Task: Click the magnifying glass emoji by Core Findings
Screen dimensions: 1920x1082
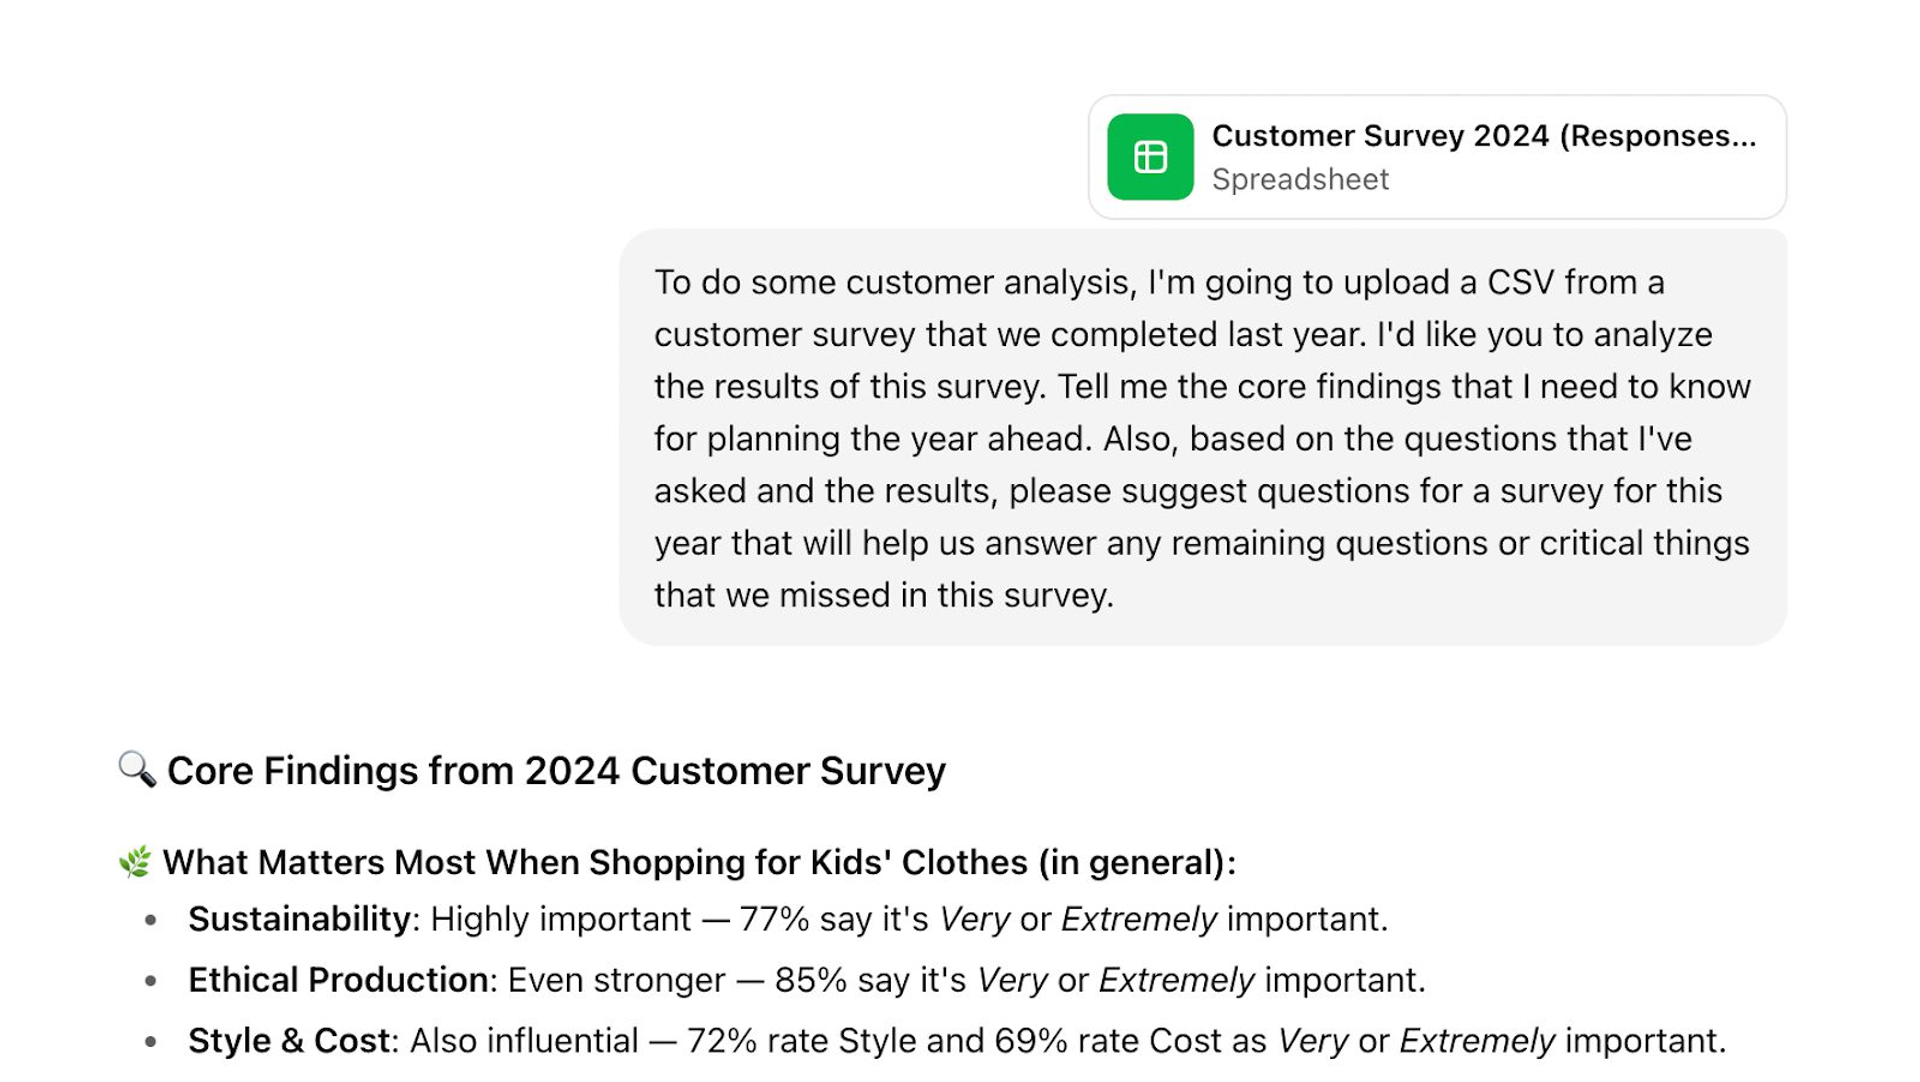Action: [x=137, y=770]
